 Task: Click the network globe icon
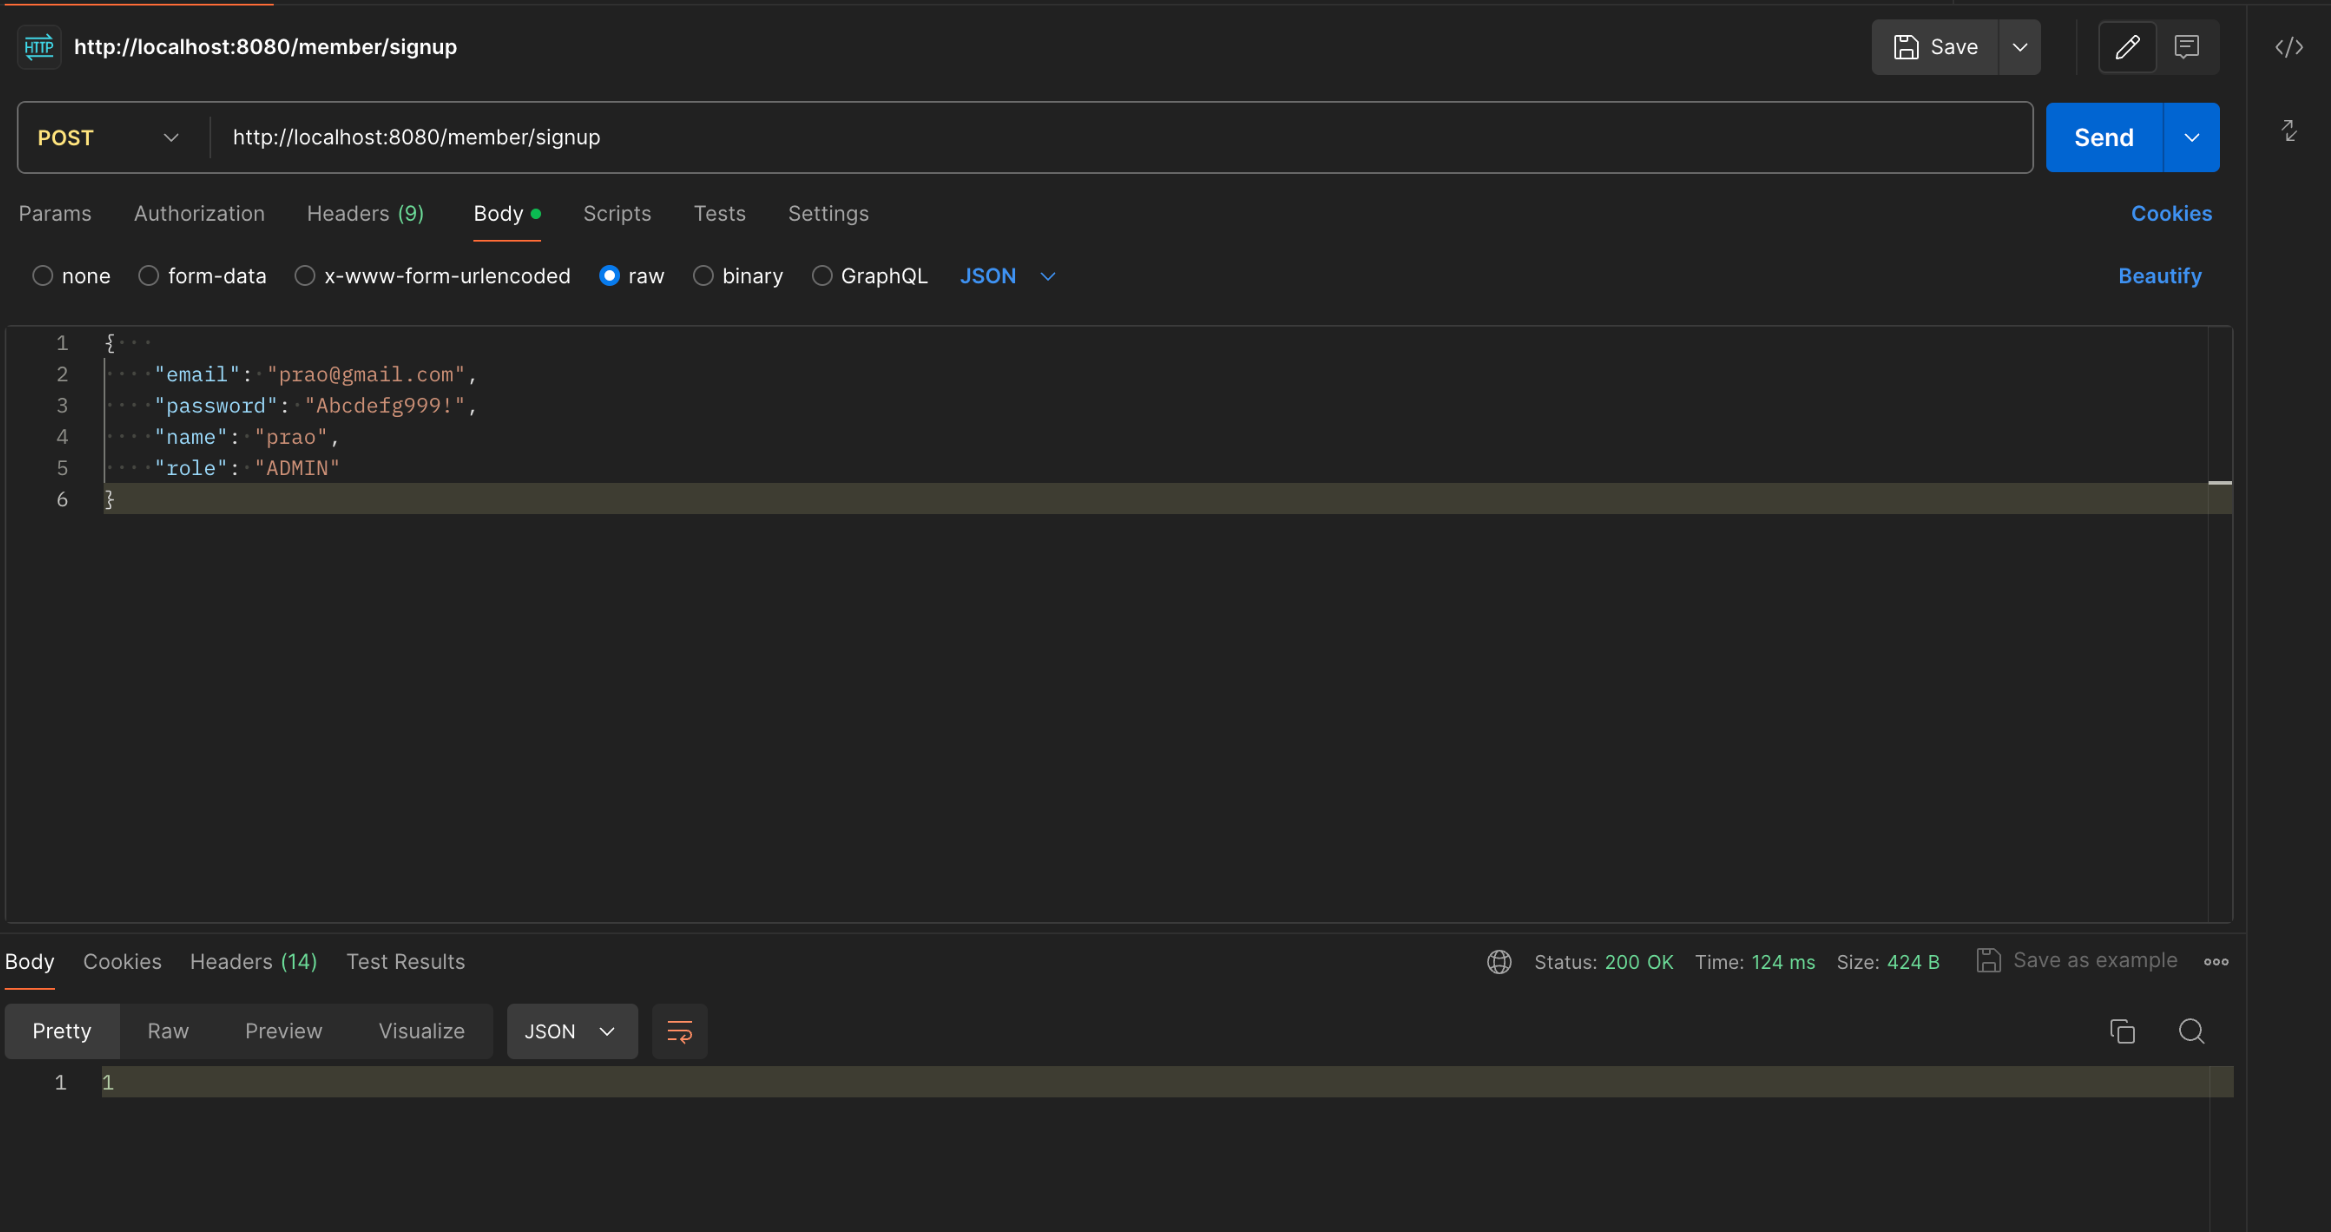(x=1498, y=961)
